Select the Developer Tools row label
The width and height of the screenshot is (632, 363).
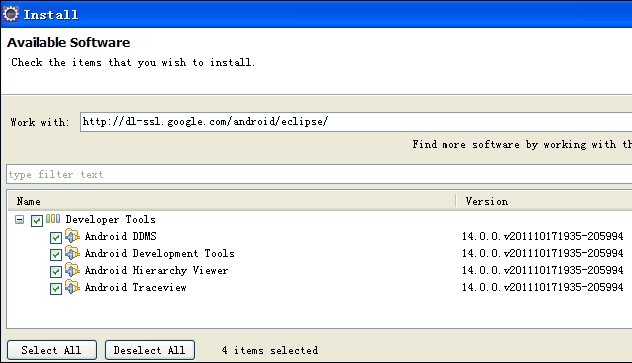110,219
